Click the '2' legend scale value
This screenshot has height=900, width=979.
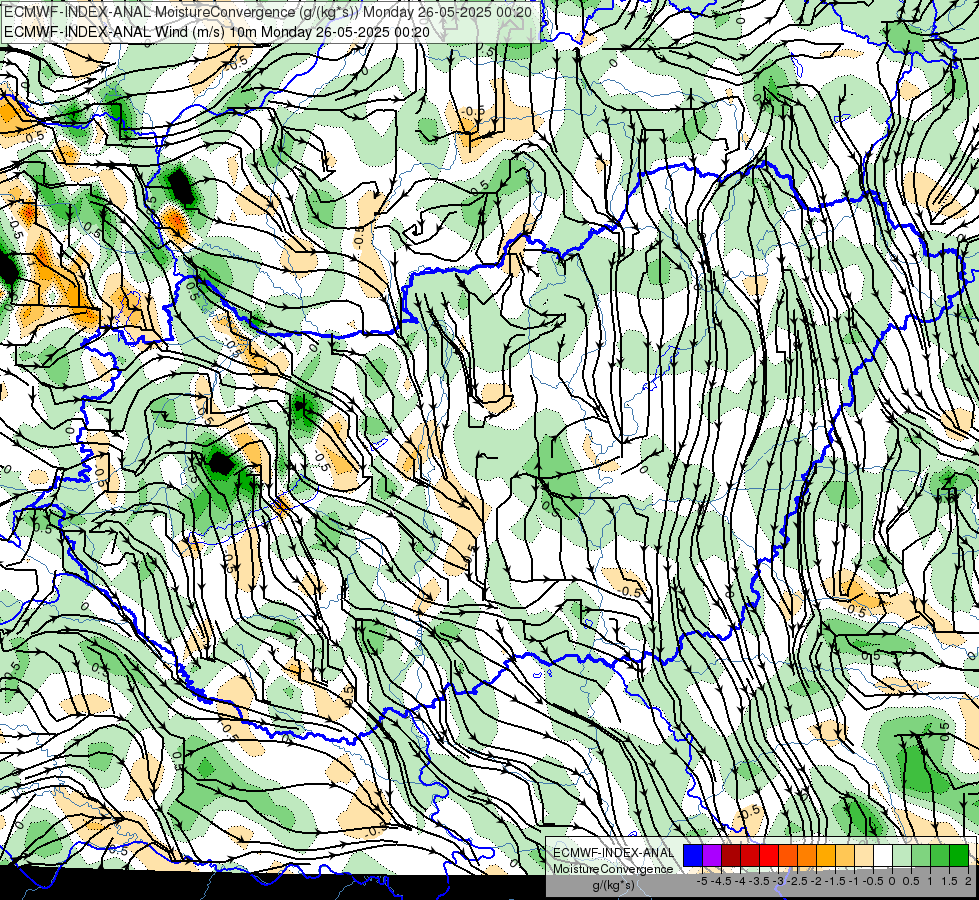pos(968,881)
